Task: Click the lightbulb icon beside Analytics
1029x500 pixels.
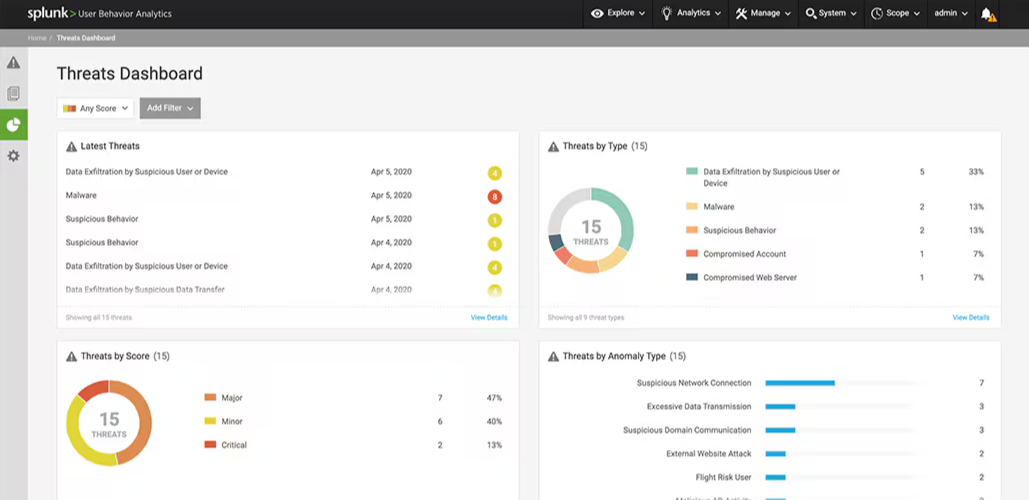Action: [667, 13]
